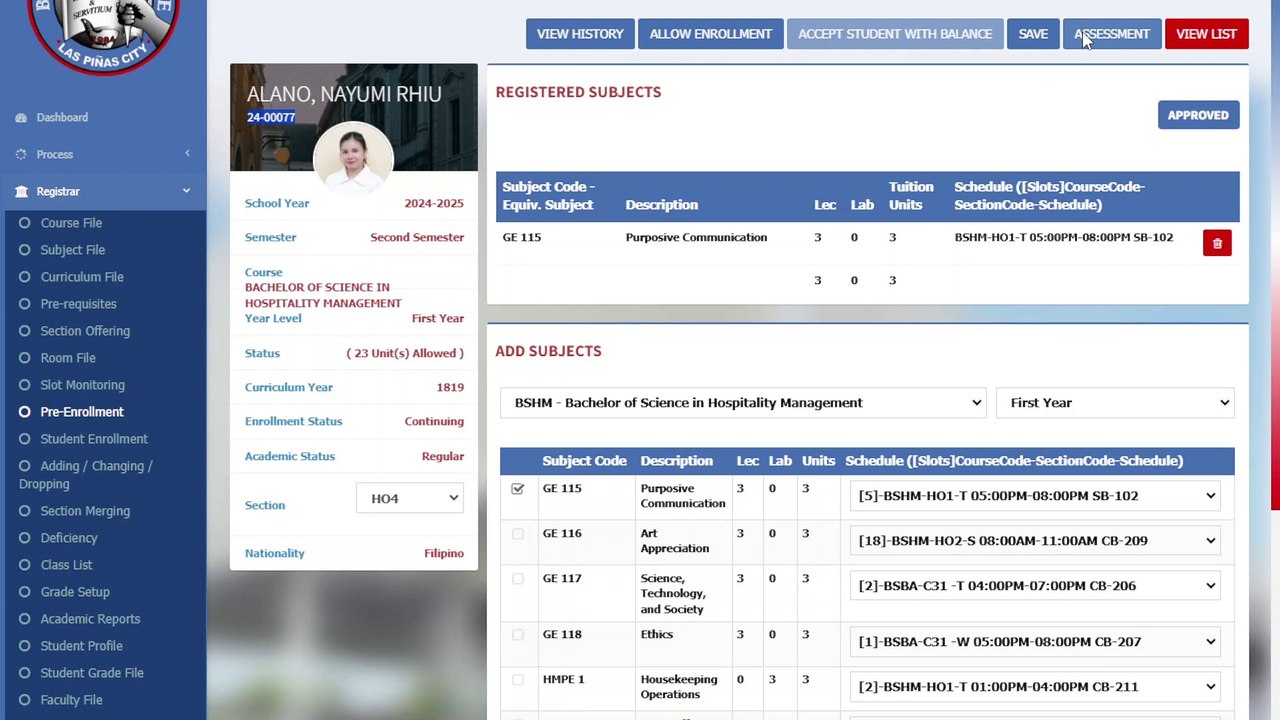The height and width of the screenshot is (720, 1280).
Task: Open Slot Monitoring page
Action: [82, 385]
